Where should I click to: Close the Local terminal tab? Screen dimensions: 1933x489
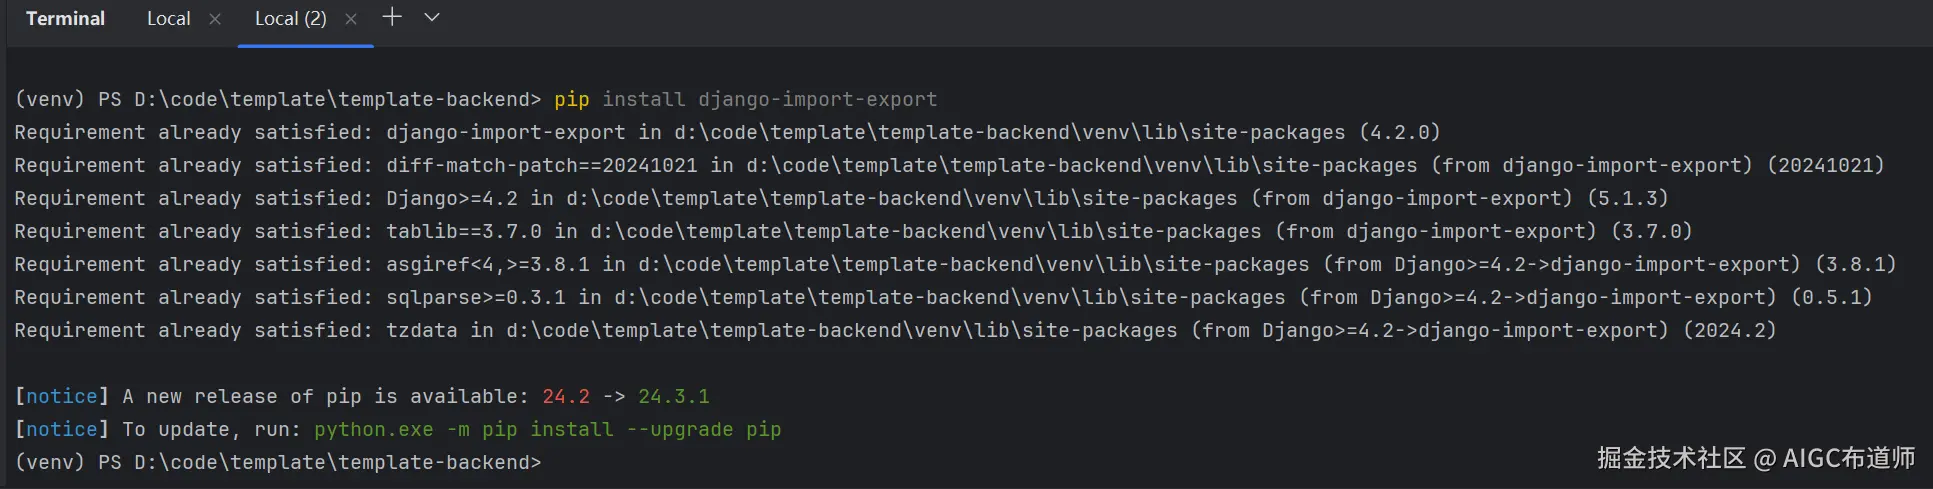215,19
